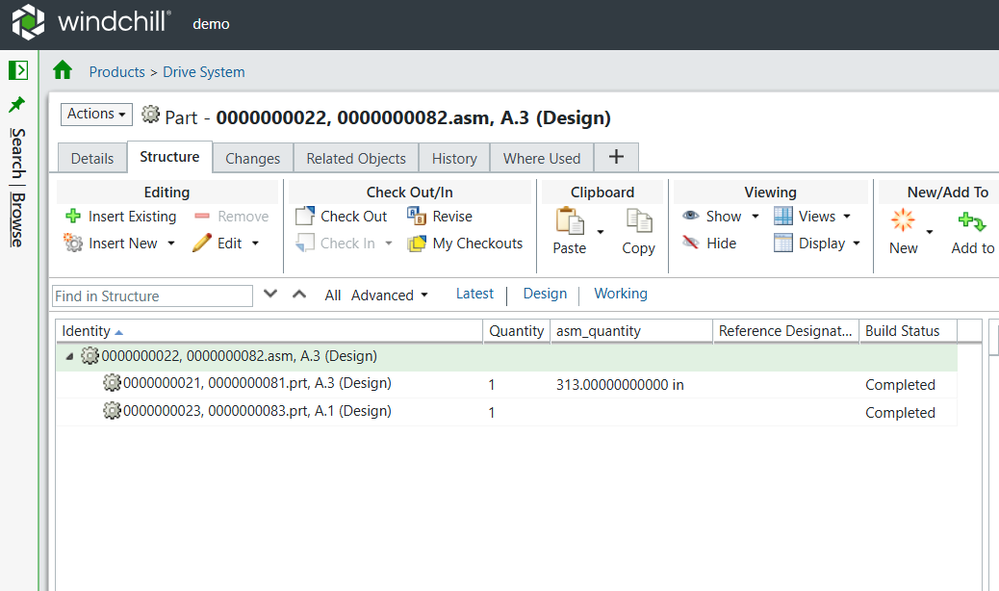Click gear icon of row 0000000021
The width and height of the screenshot is (999, 591).
coord(111,383)
